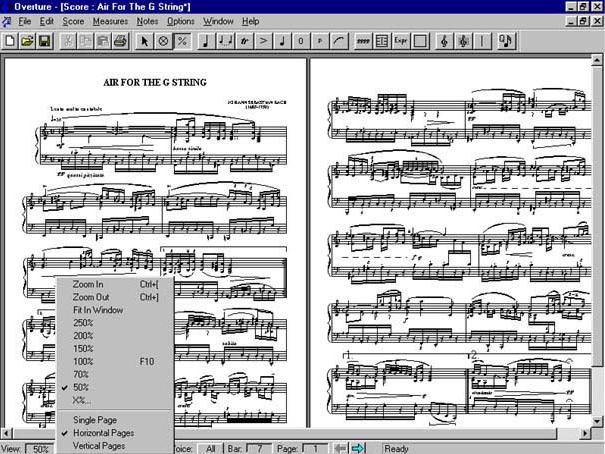Choose Zoom Out from the popup menu
The width and height of the screenshot is (605, 454).
tap(115, 297)
